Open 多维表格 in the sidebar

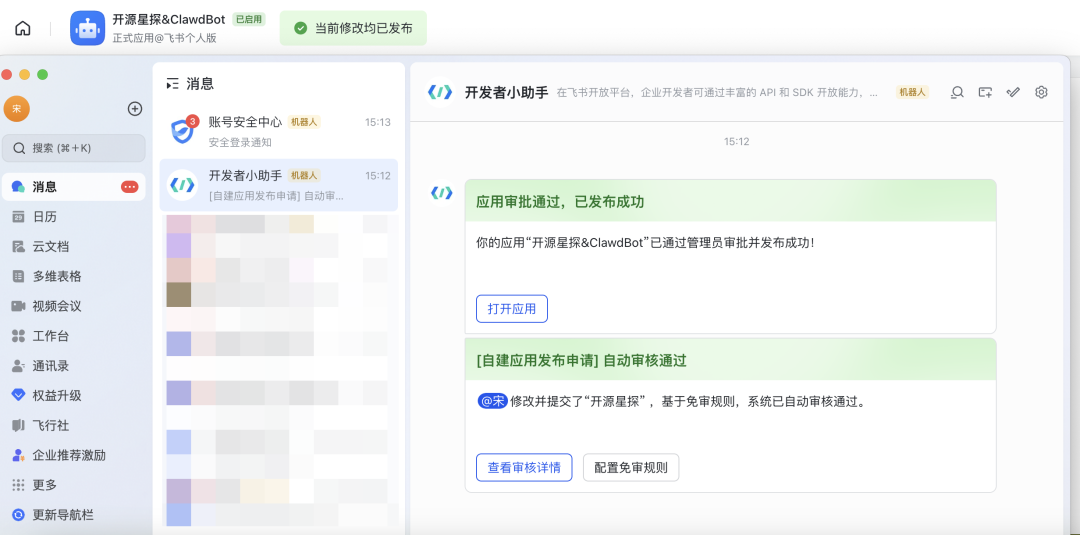click(74, 276)
